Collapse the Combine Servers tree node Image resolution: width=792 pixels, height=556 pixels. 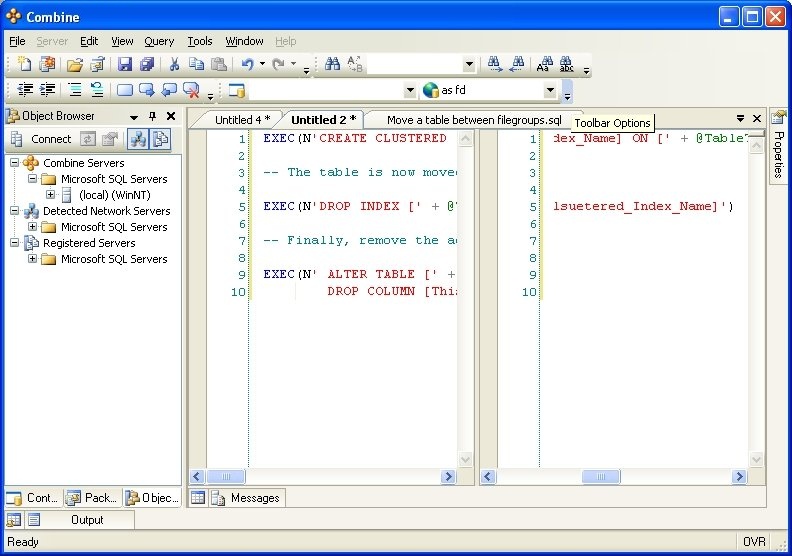[x=15, y=163]
